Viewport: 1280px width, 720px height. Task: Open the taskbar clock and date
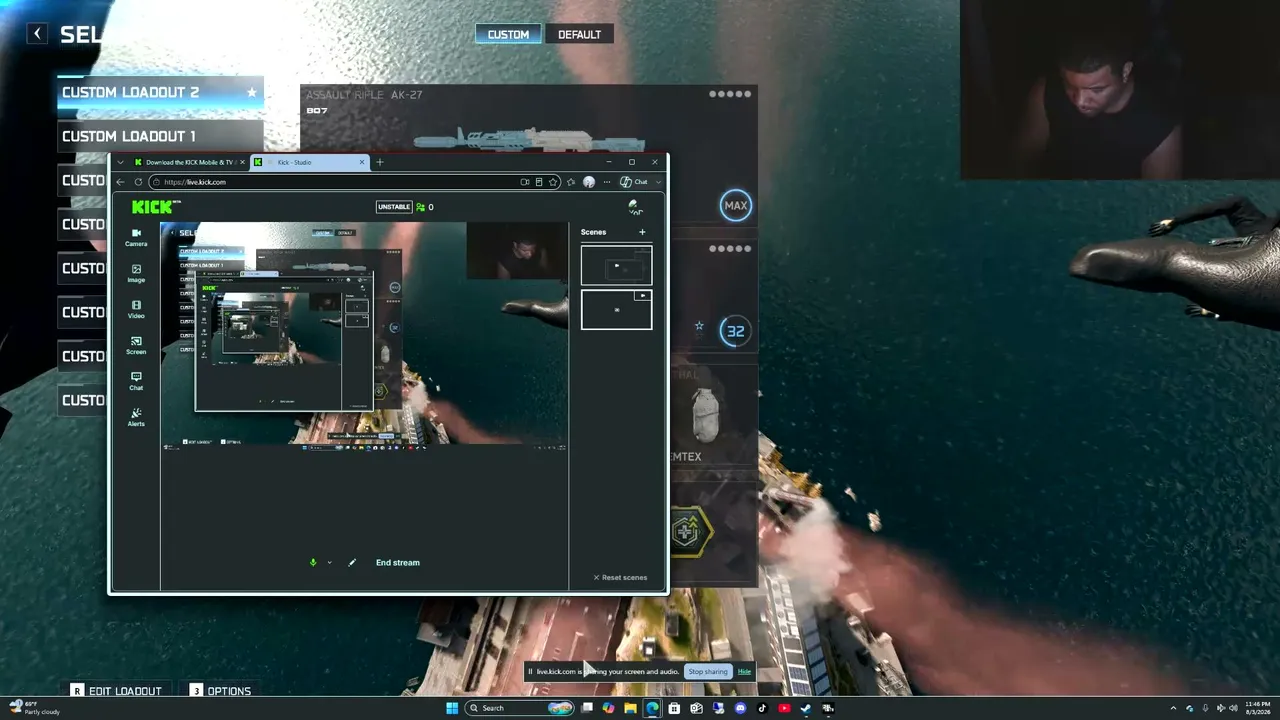coord(1258,708)
